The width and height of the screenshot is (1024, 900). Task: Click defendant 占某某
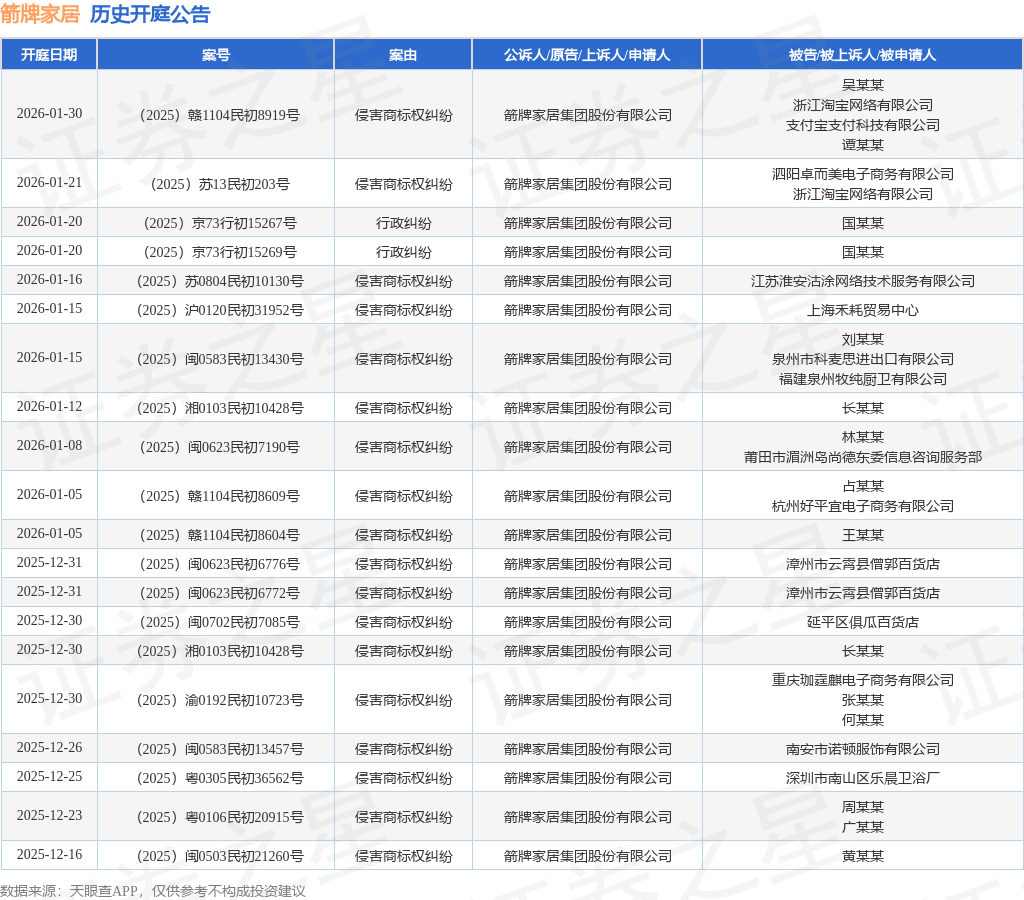click(x=863, y=486)
